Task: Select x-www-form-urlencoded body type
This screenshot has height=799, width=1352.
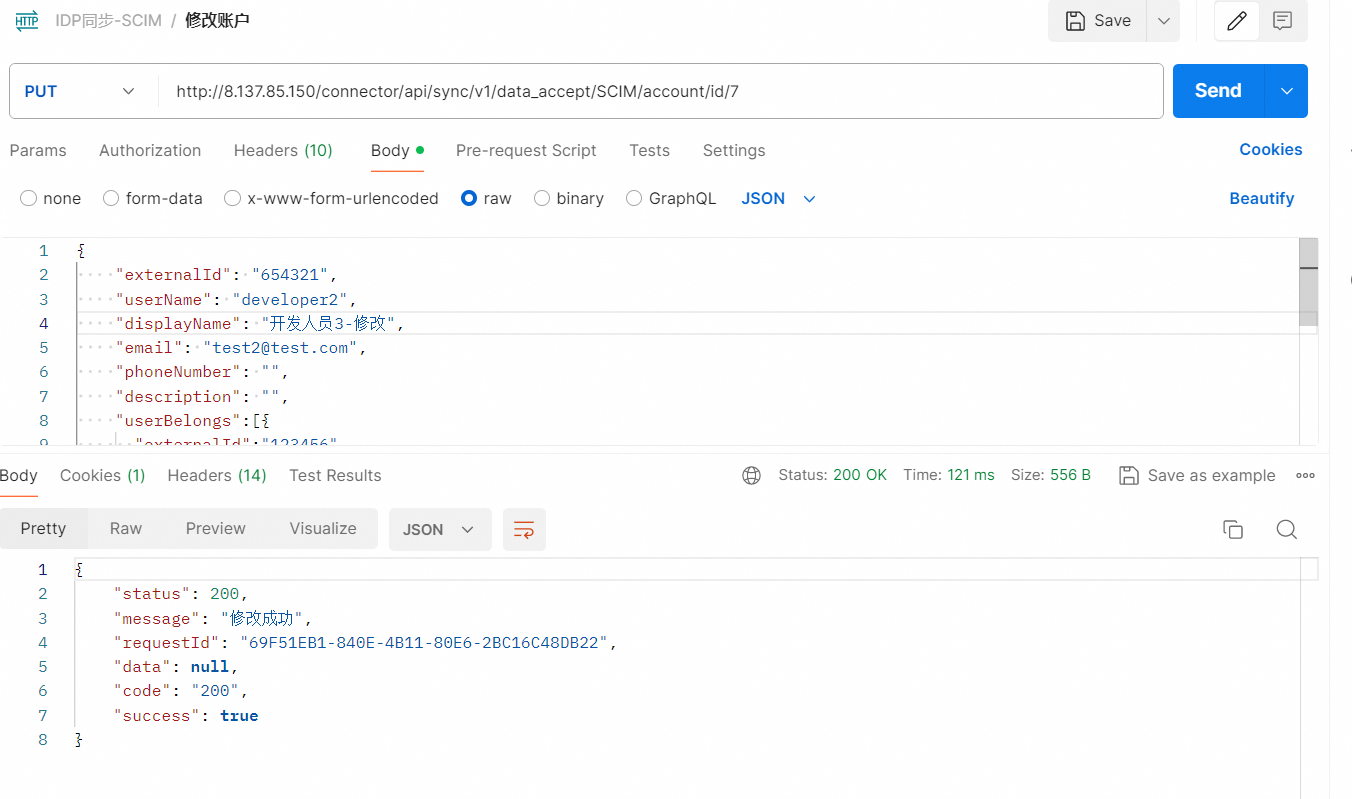Action: [x=232, y=198]
